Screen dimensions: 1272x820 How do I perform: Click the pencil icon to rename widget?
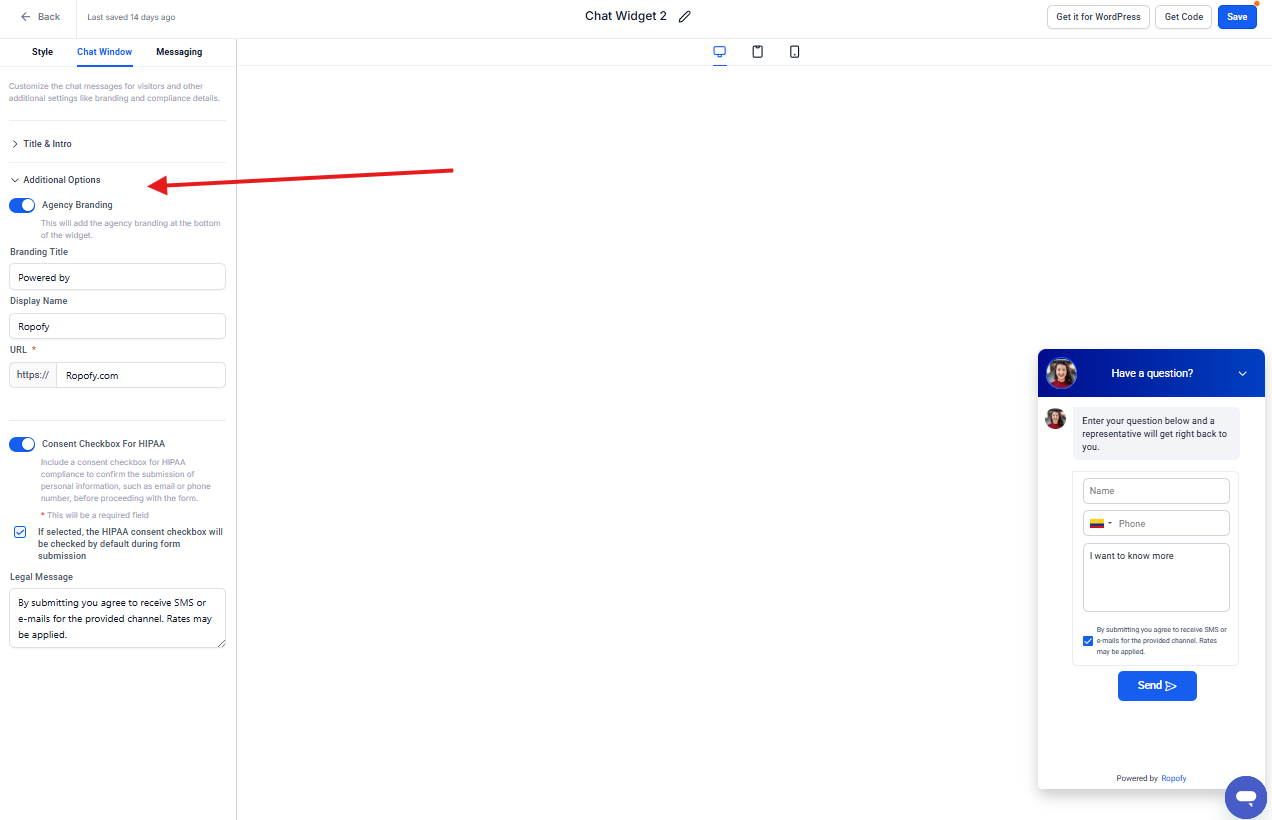pos(685,17)
